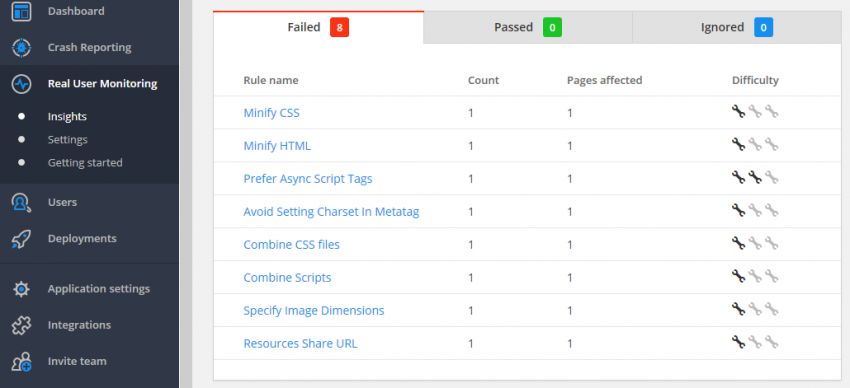
Task: Click the Users sidebar icon
Action: pyautogui.click(x=21, y=202)
